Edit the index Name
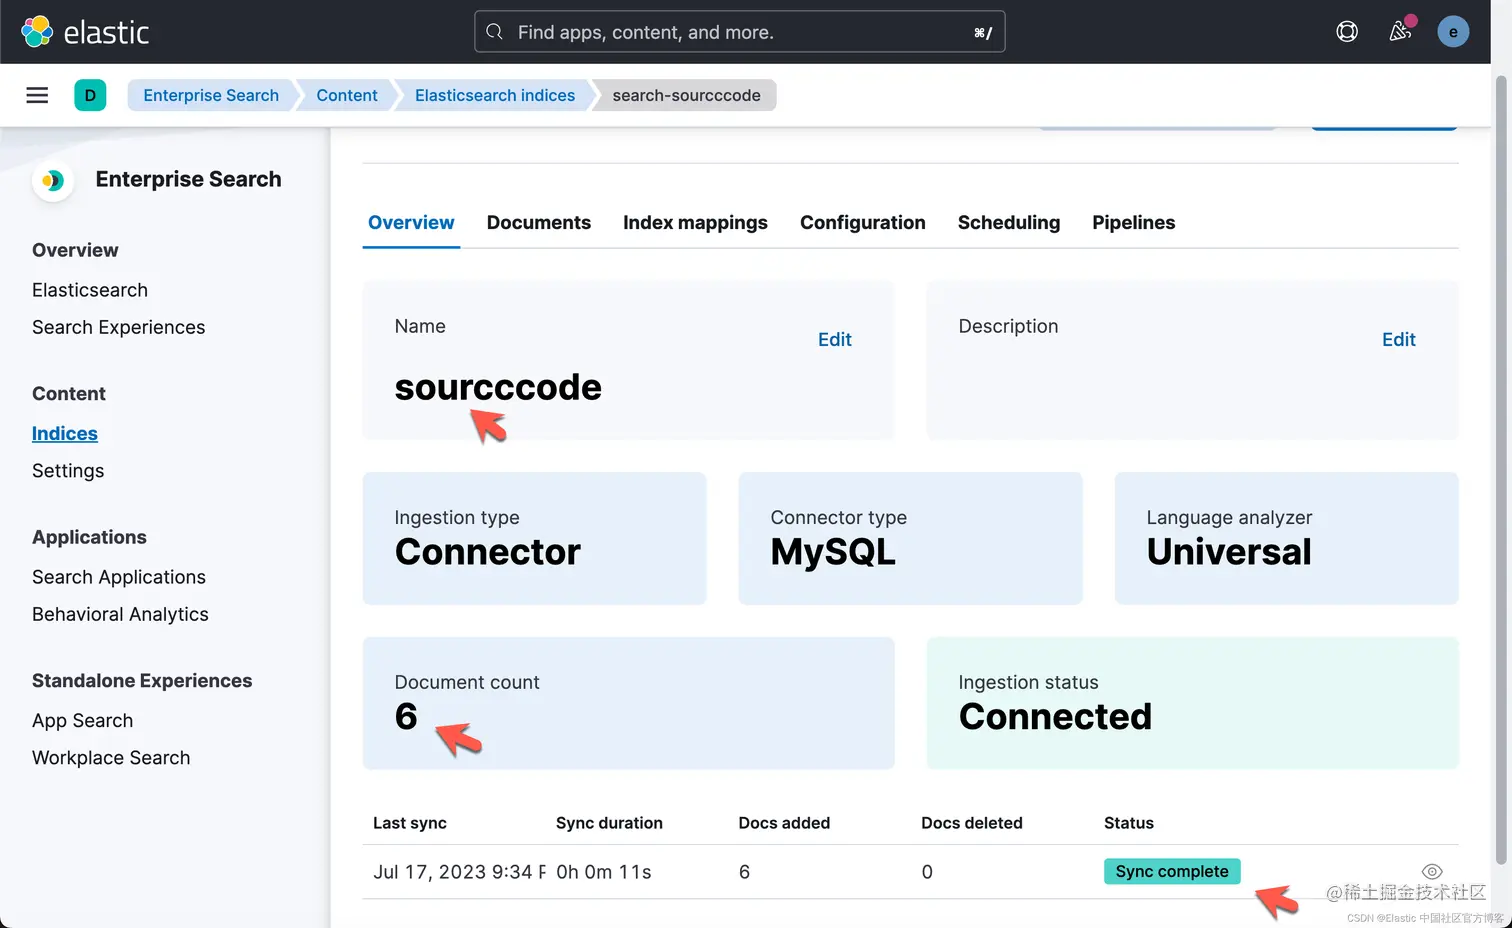Screen dimensions: 1512x928 835,339
